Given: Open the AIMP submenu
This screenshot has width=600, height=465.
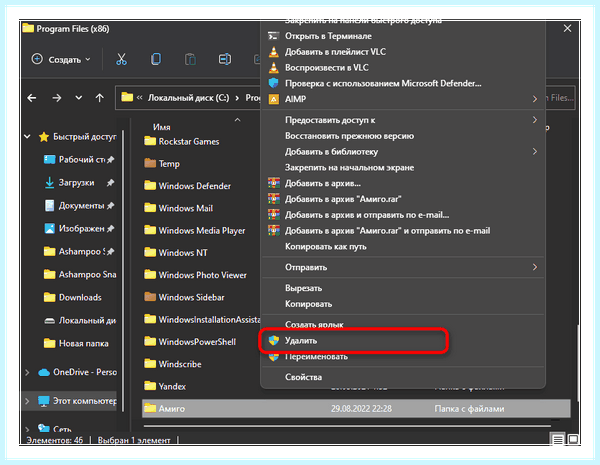Looking at the screenshot, I should 403,99.
